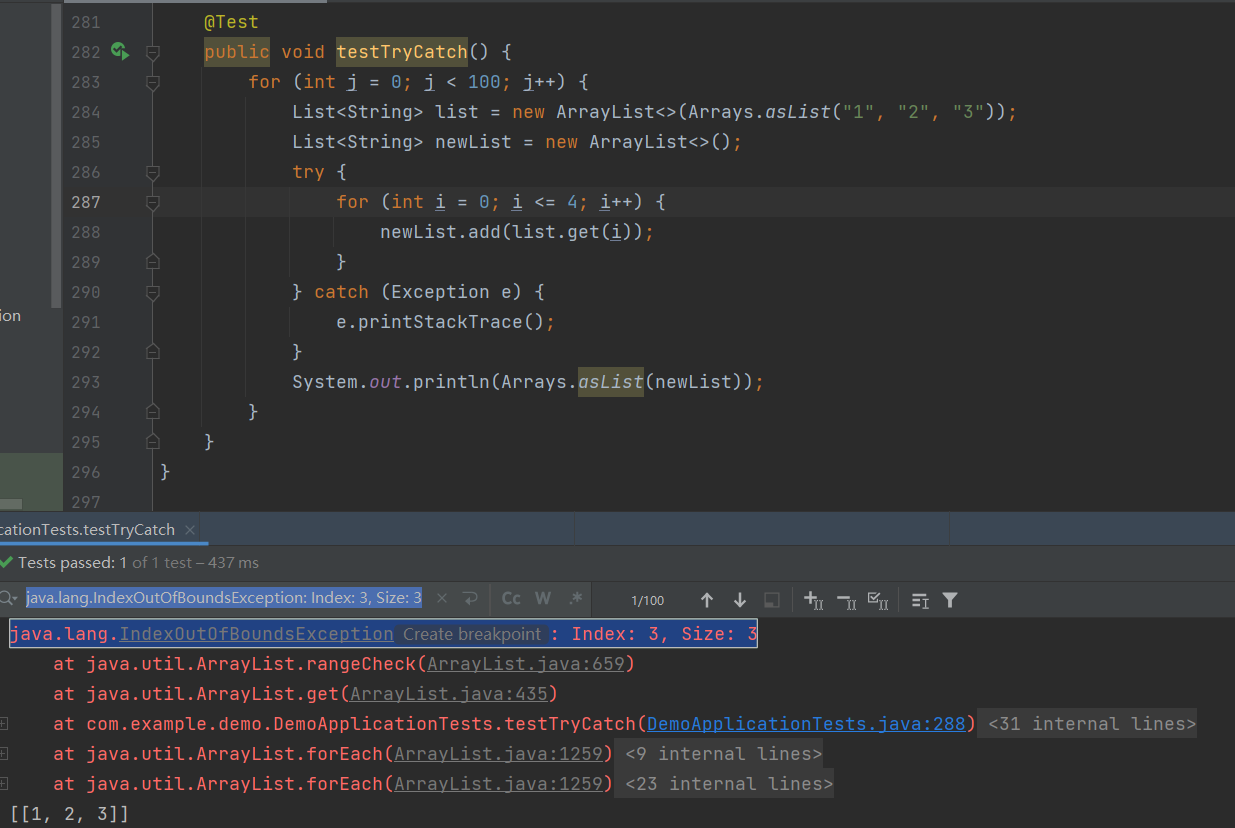Toggle Regex (.*) option in console search
Screen dimensions: 1235x828
(x=575, y=598)
